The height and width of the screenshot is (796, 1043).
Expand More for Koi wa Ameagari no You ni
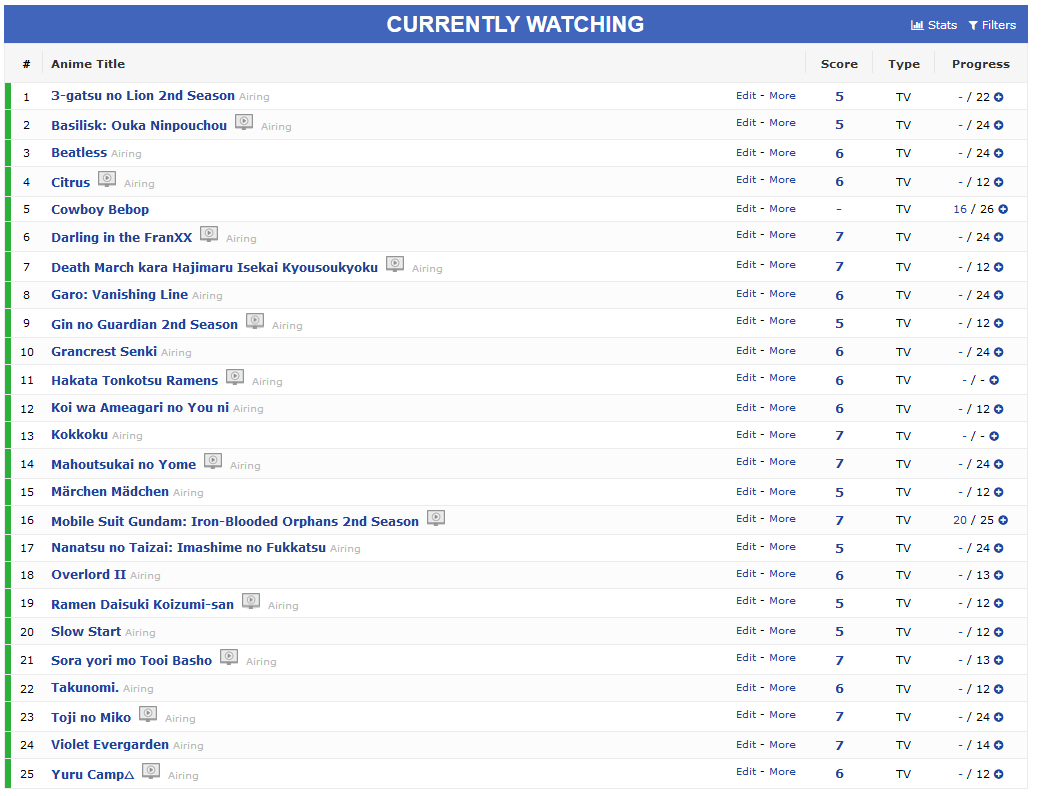(782, 408)
